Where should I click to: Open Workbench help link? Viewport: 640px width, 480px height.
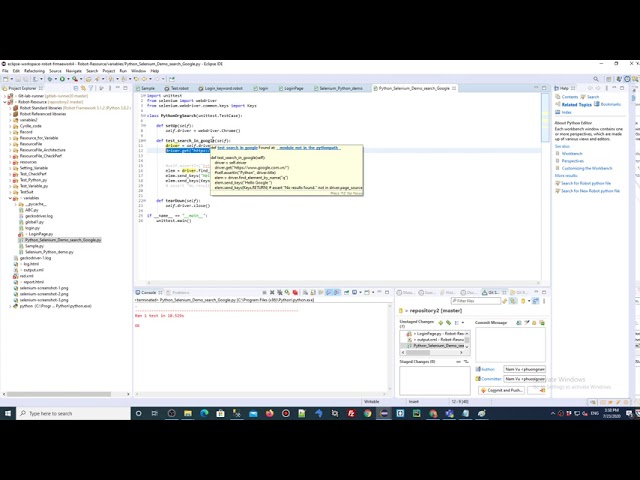[572, 154]
